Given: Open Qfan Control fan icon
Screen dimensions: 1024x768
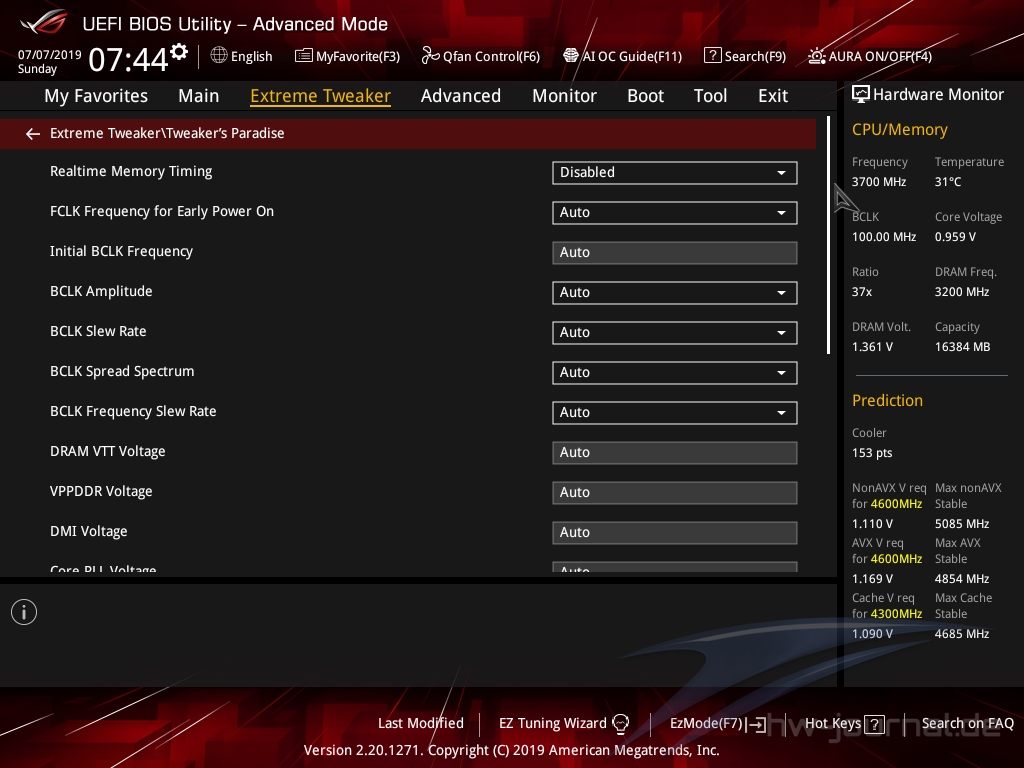Looking at the screenshot, I should pyautogui.click(x=430, y=56).
